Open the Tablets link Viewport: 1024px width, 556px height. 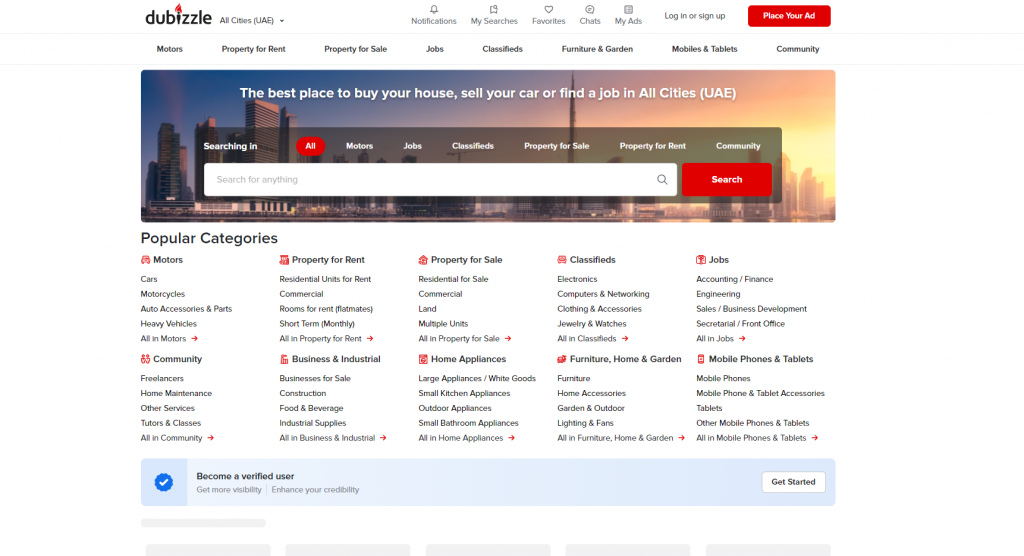click(x=709, y=408)
